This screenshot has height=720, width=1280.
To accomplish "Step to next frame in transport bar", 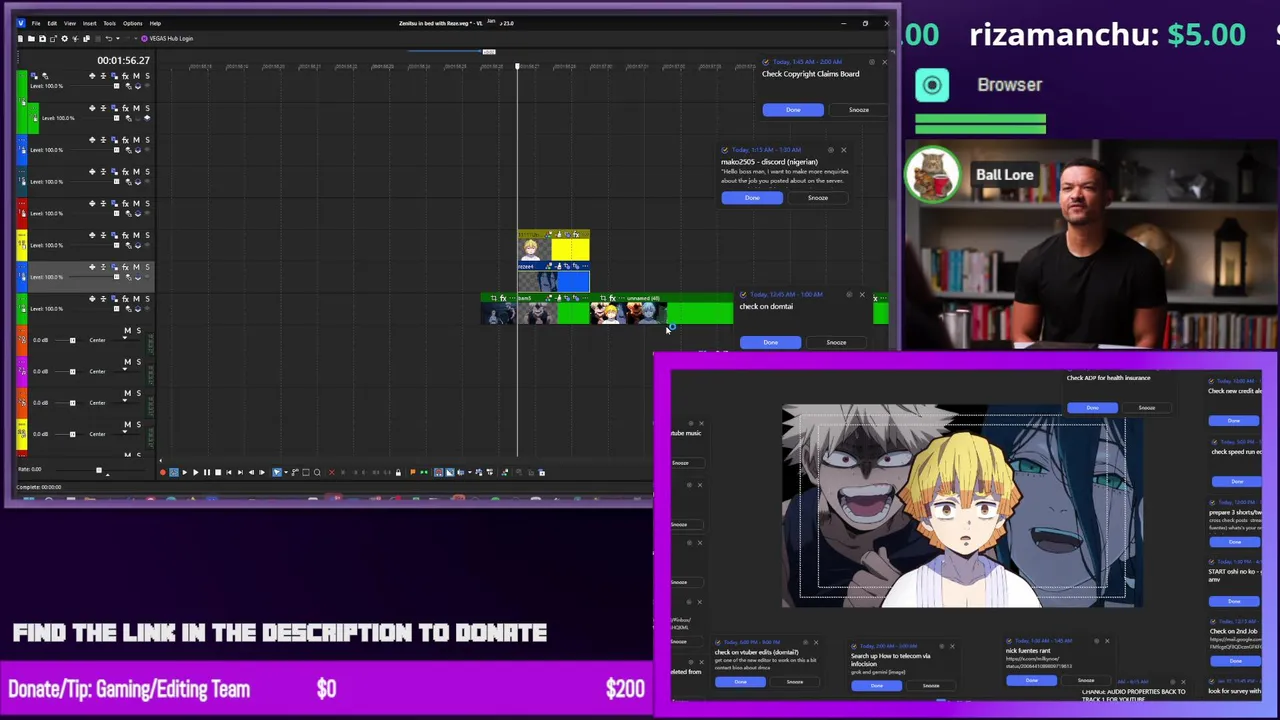I will [x=262, y=472].
